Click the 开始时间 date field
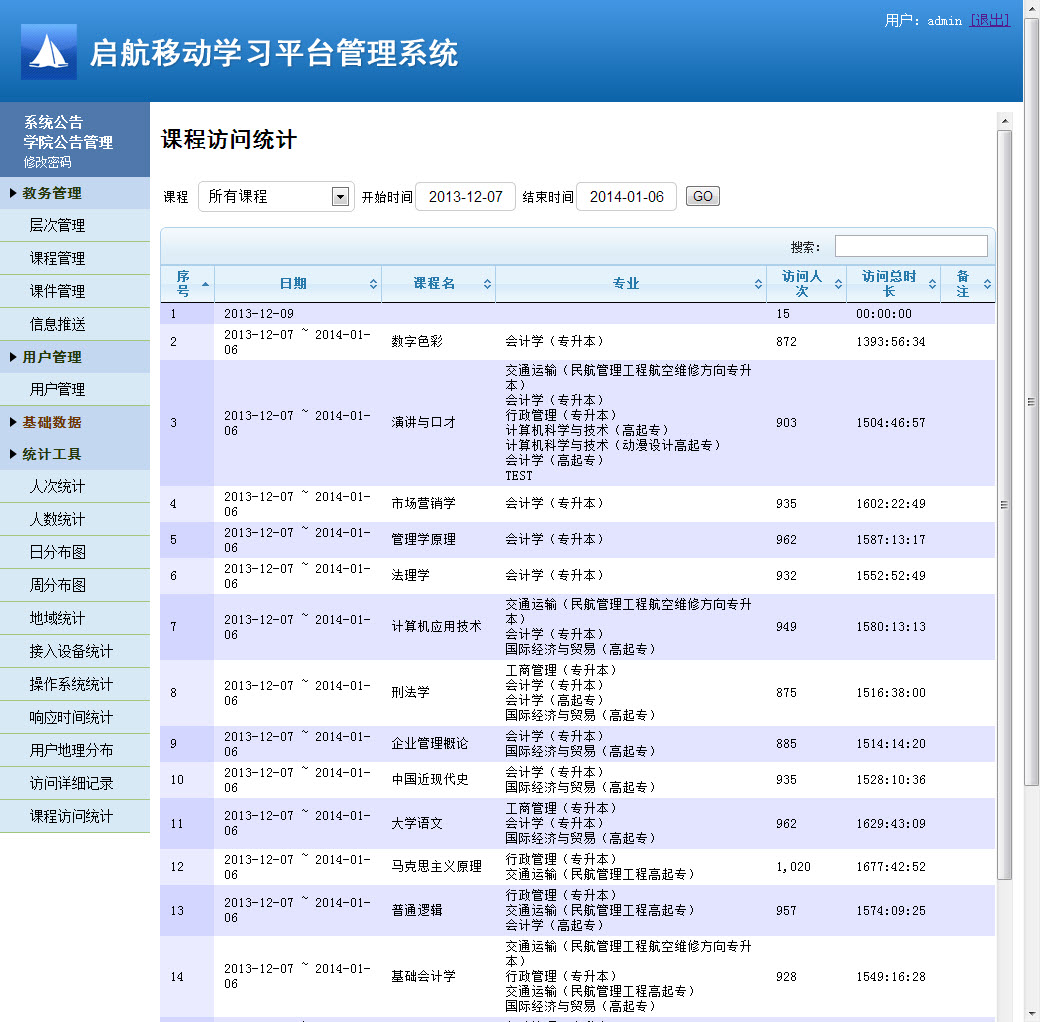The image size is (1040, 1022). pos(465,197)
